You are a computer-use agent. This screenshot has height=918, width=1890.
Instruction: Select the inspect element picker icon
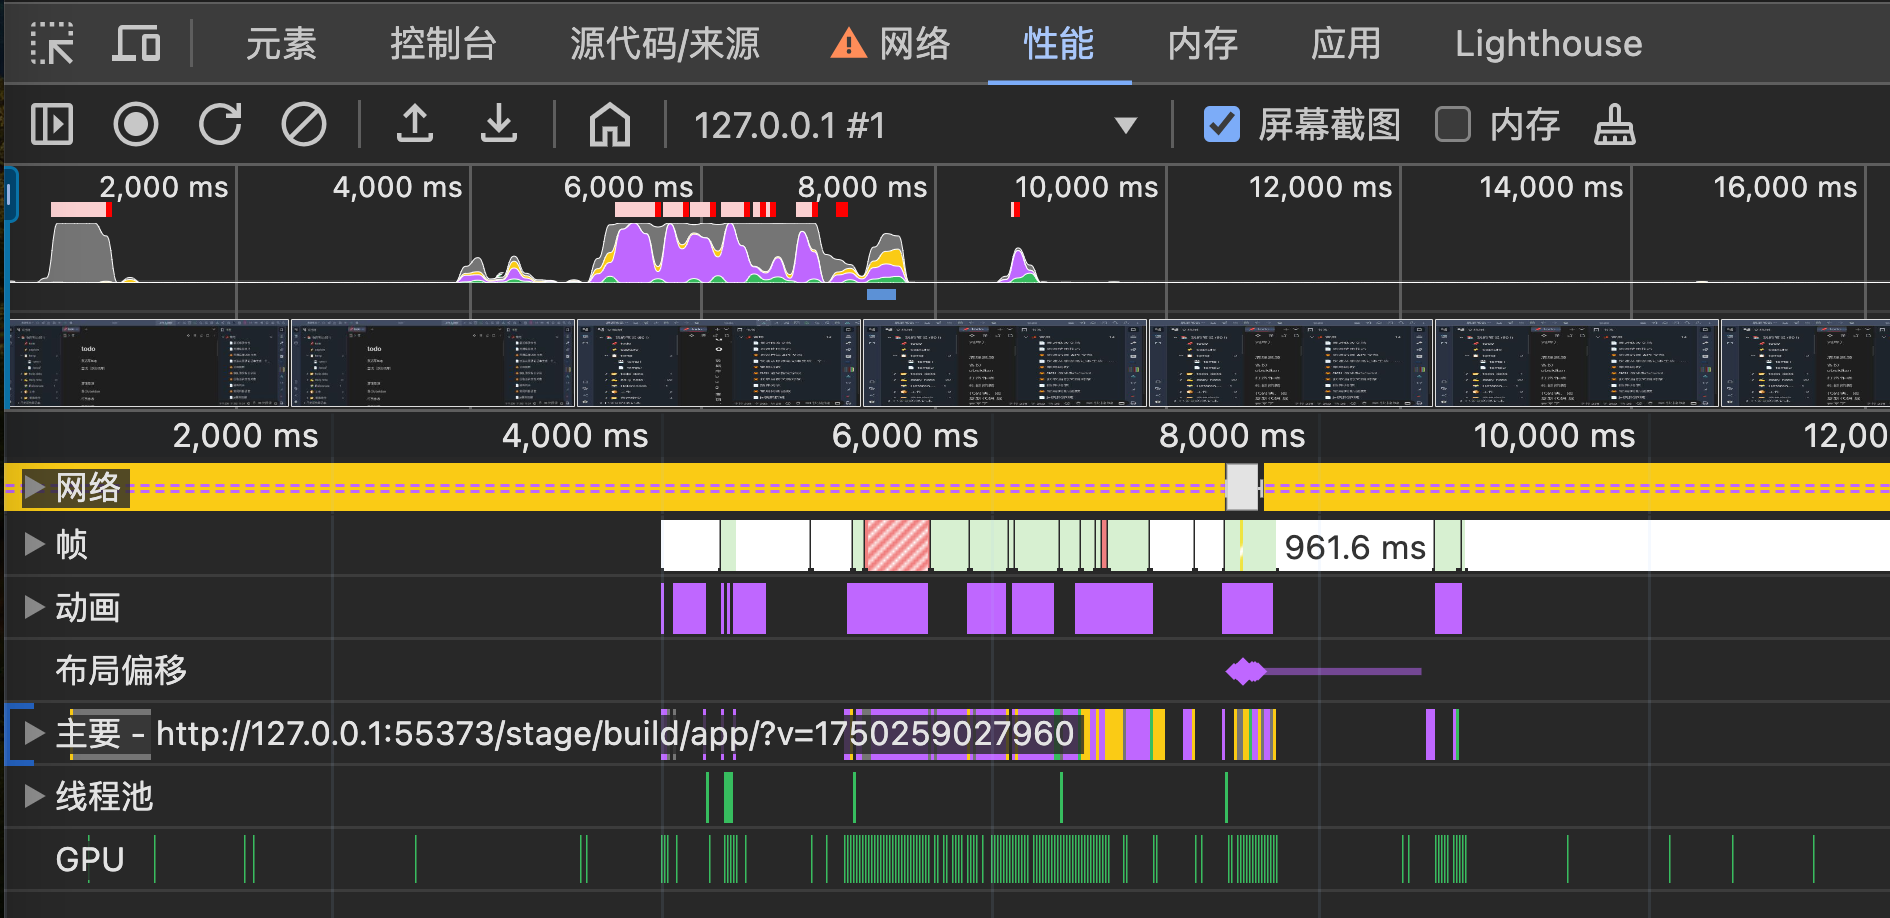point(52,44)
